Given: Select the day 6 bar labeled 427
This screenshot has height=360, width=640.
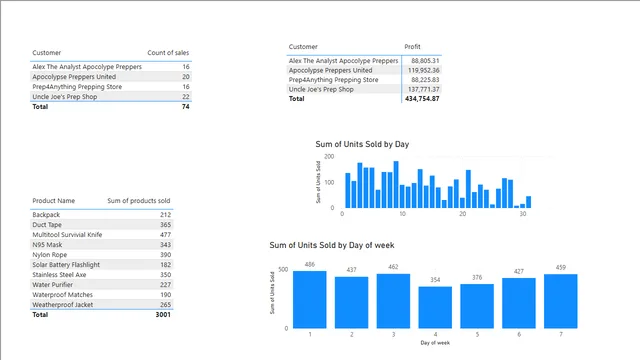Looking at the screenshot, I should 519,303.
